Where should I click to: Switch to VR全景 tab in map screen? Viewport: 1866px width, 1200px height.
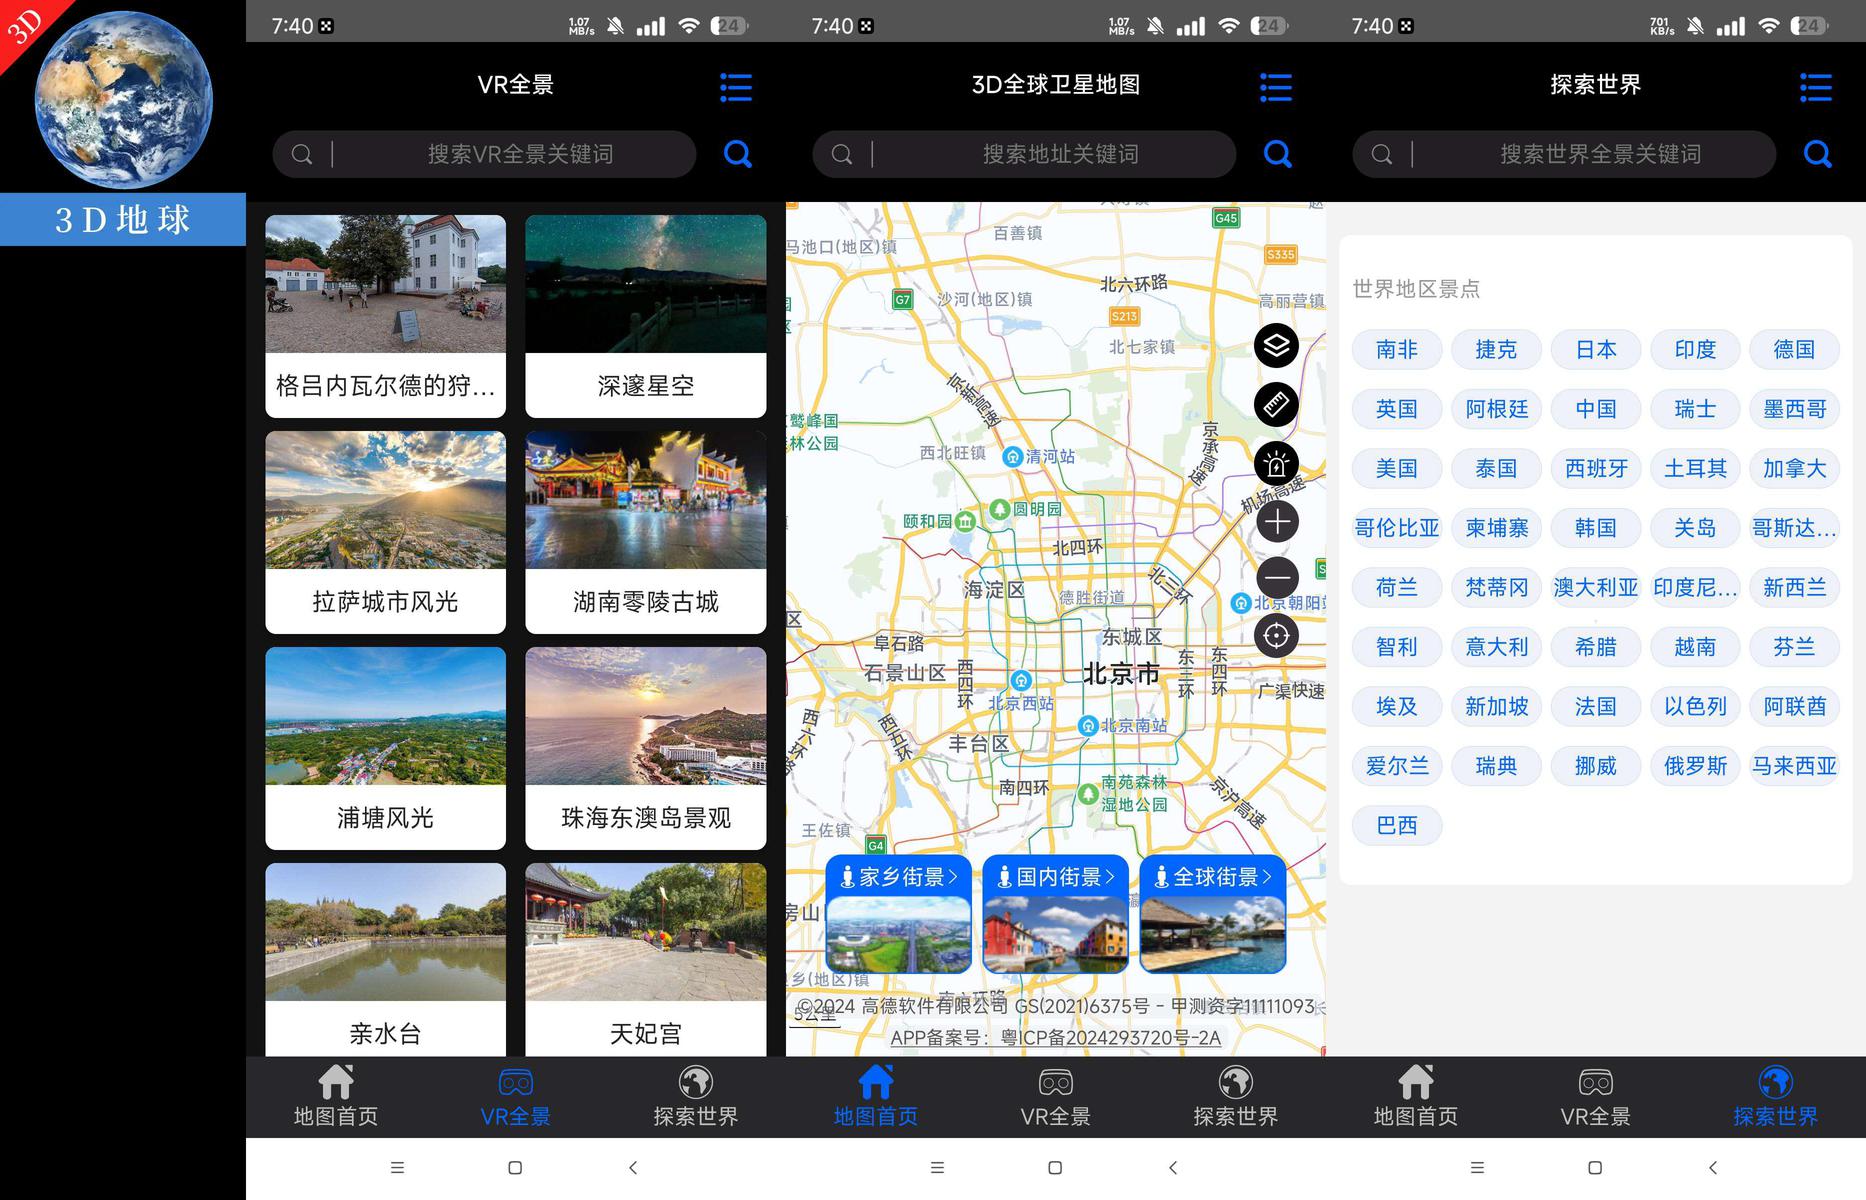tap(1056, 1097)
